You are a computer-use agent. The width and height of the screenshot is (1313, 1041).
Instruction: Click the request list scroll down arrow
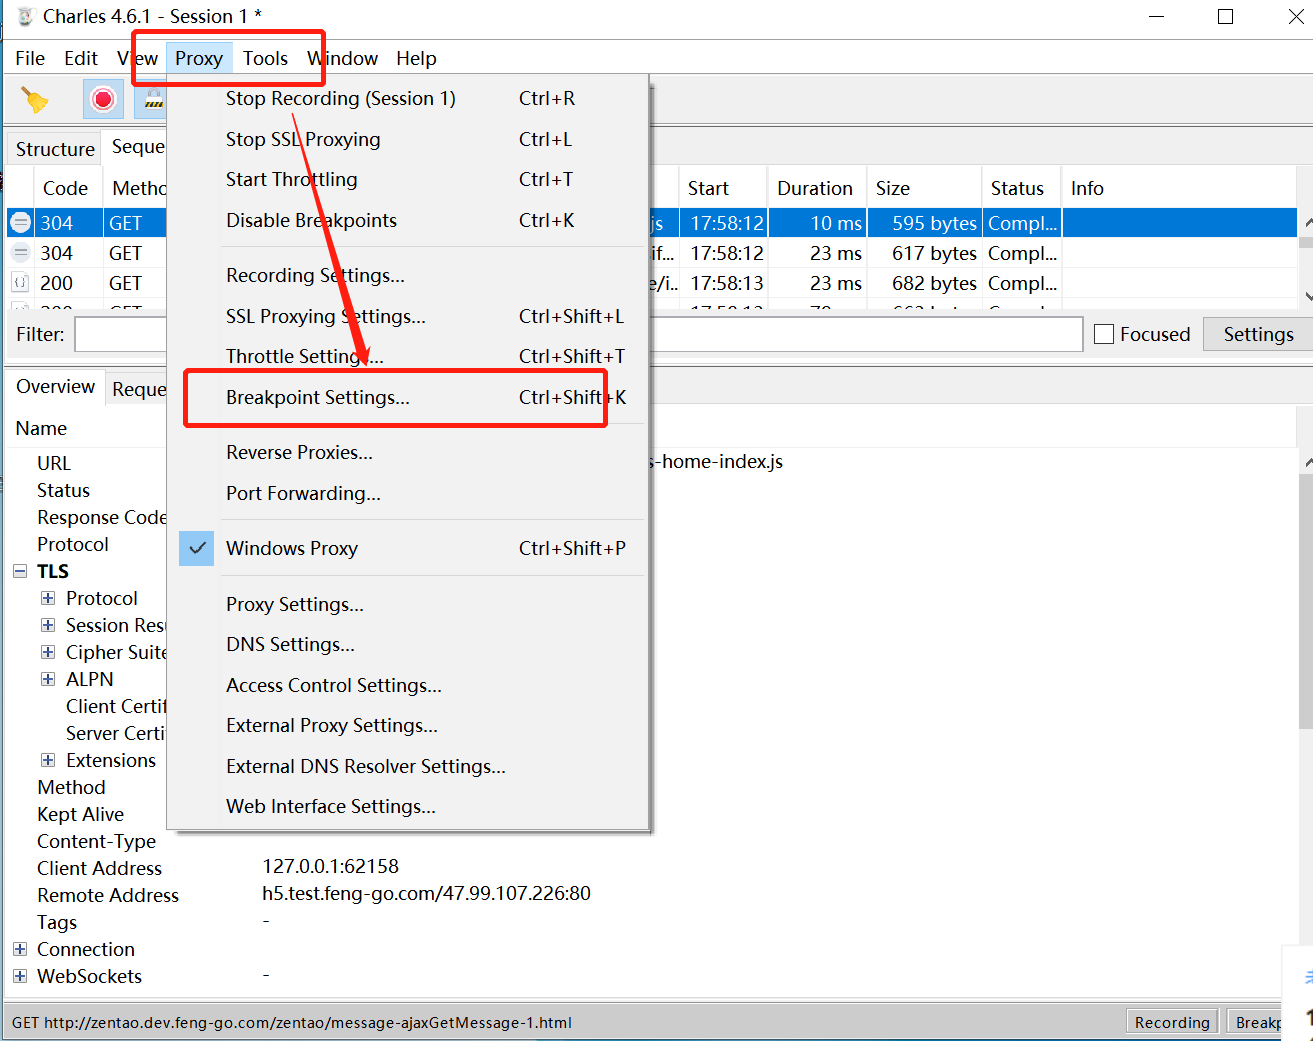click(1306, 297)
